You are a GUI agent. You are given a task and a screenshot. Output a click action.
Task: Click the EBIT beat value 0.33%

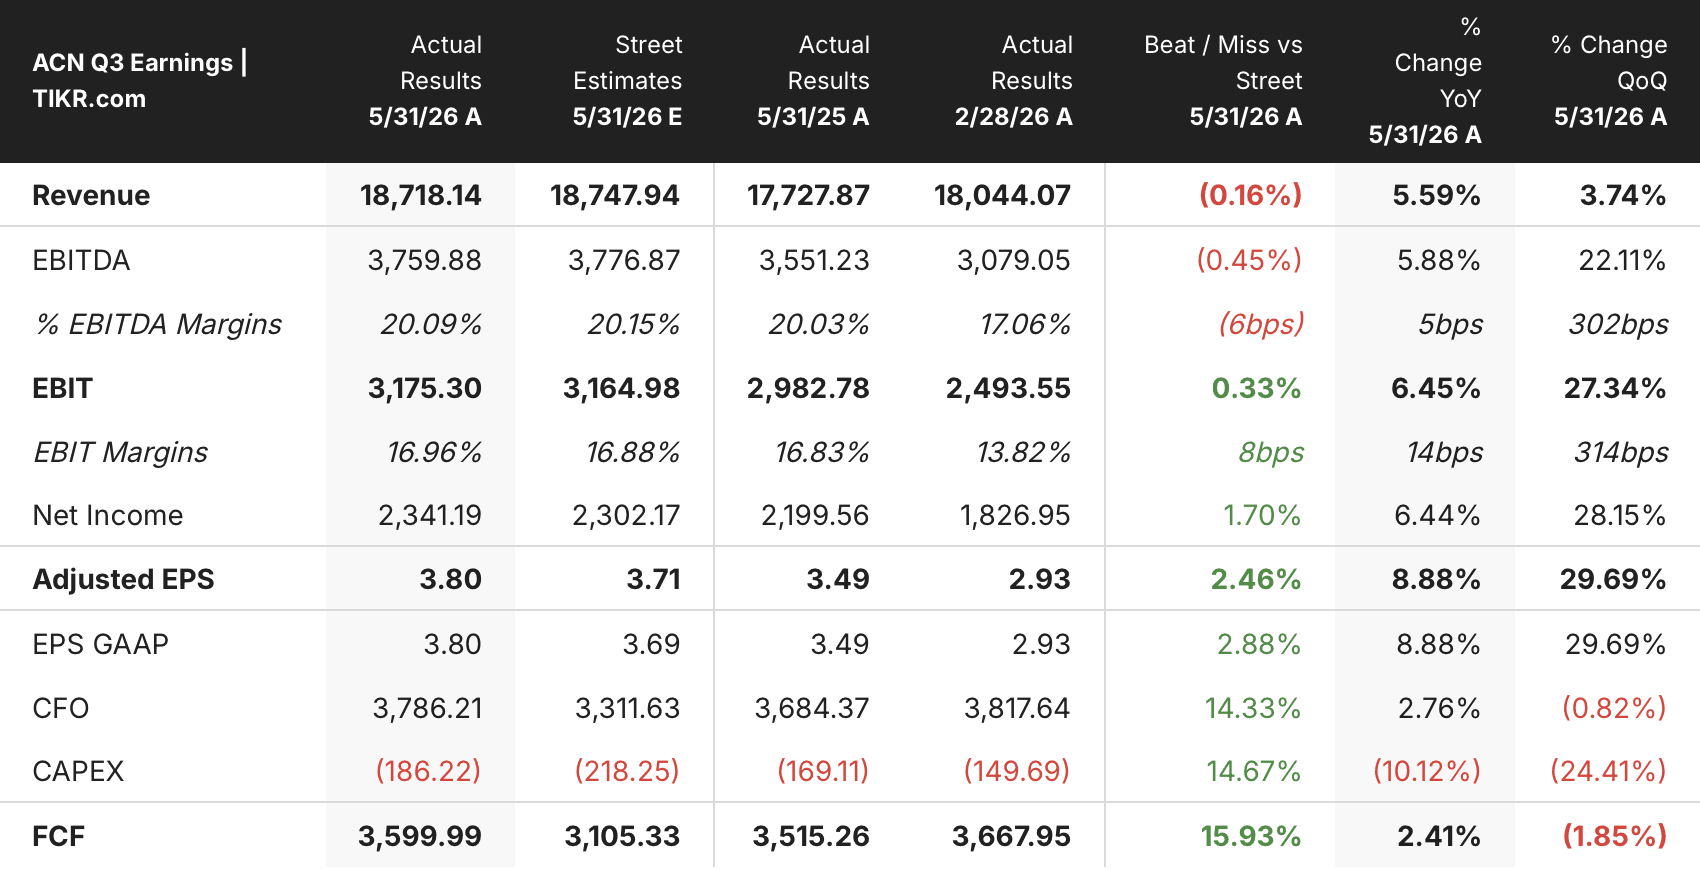point(1256,388)
